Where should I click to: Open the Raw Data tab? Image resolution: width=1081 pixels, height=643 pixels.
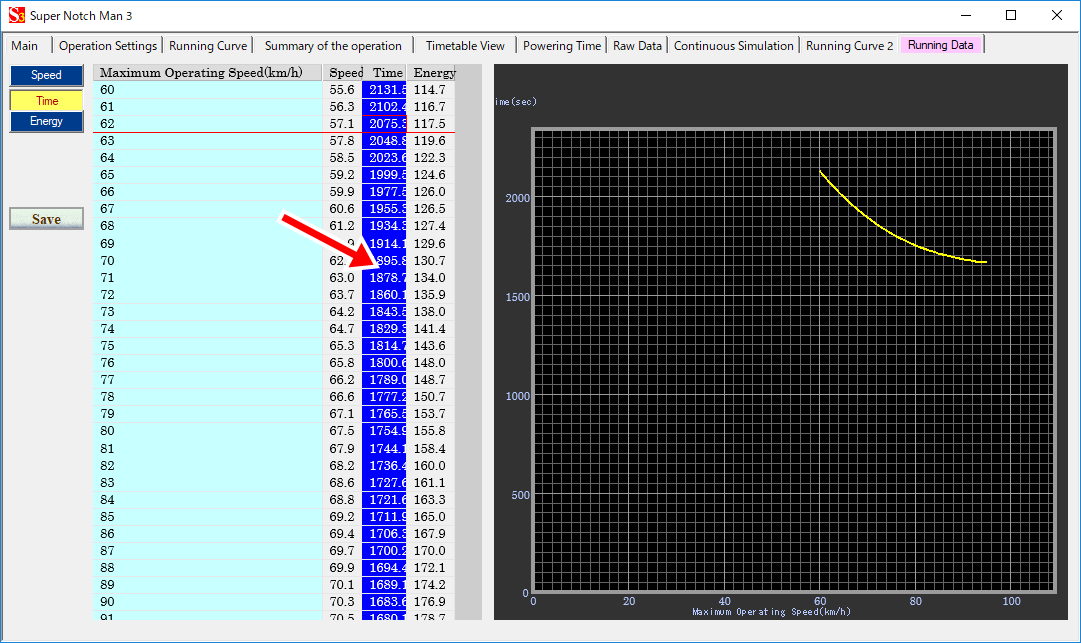(637, 45)
